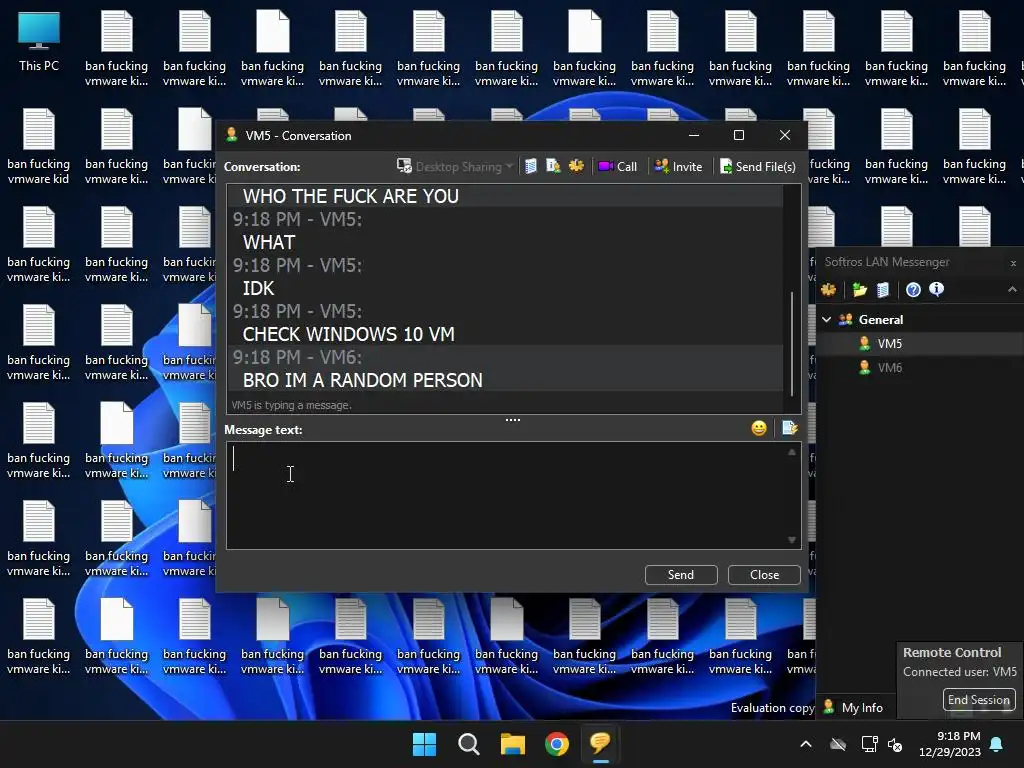Click the conversation history scrollbar
1024x768 pixels.
point(792,344)
